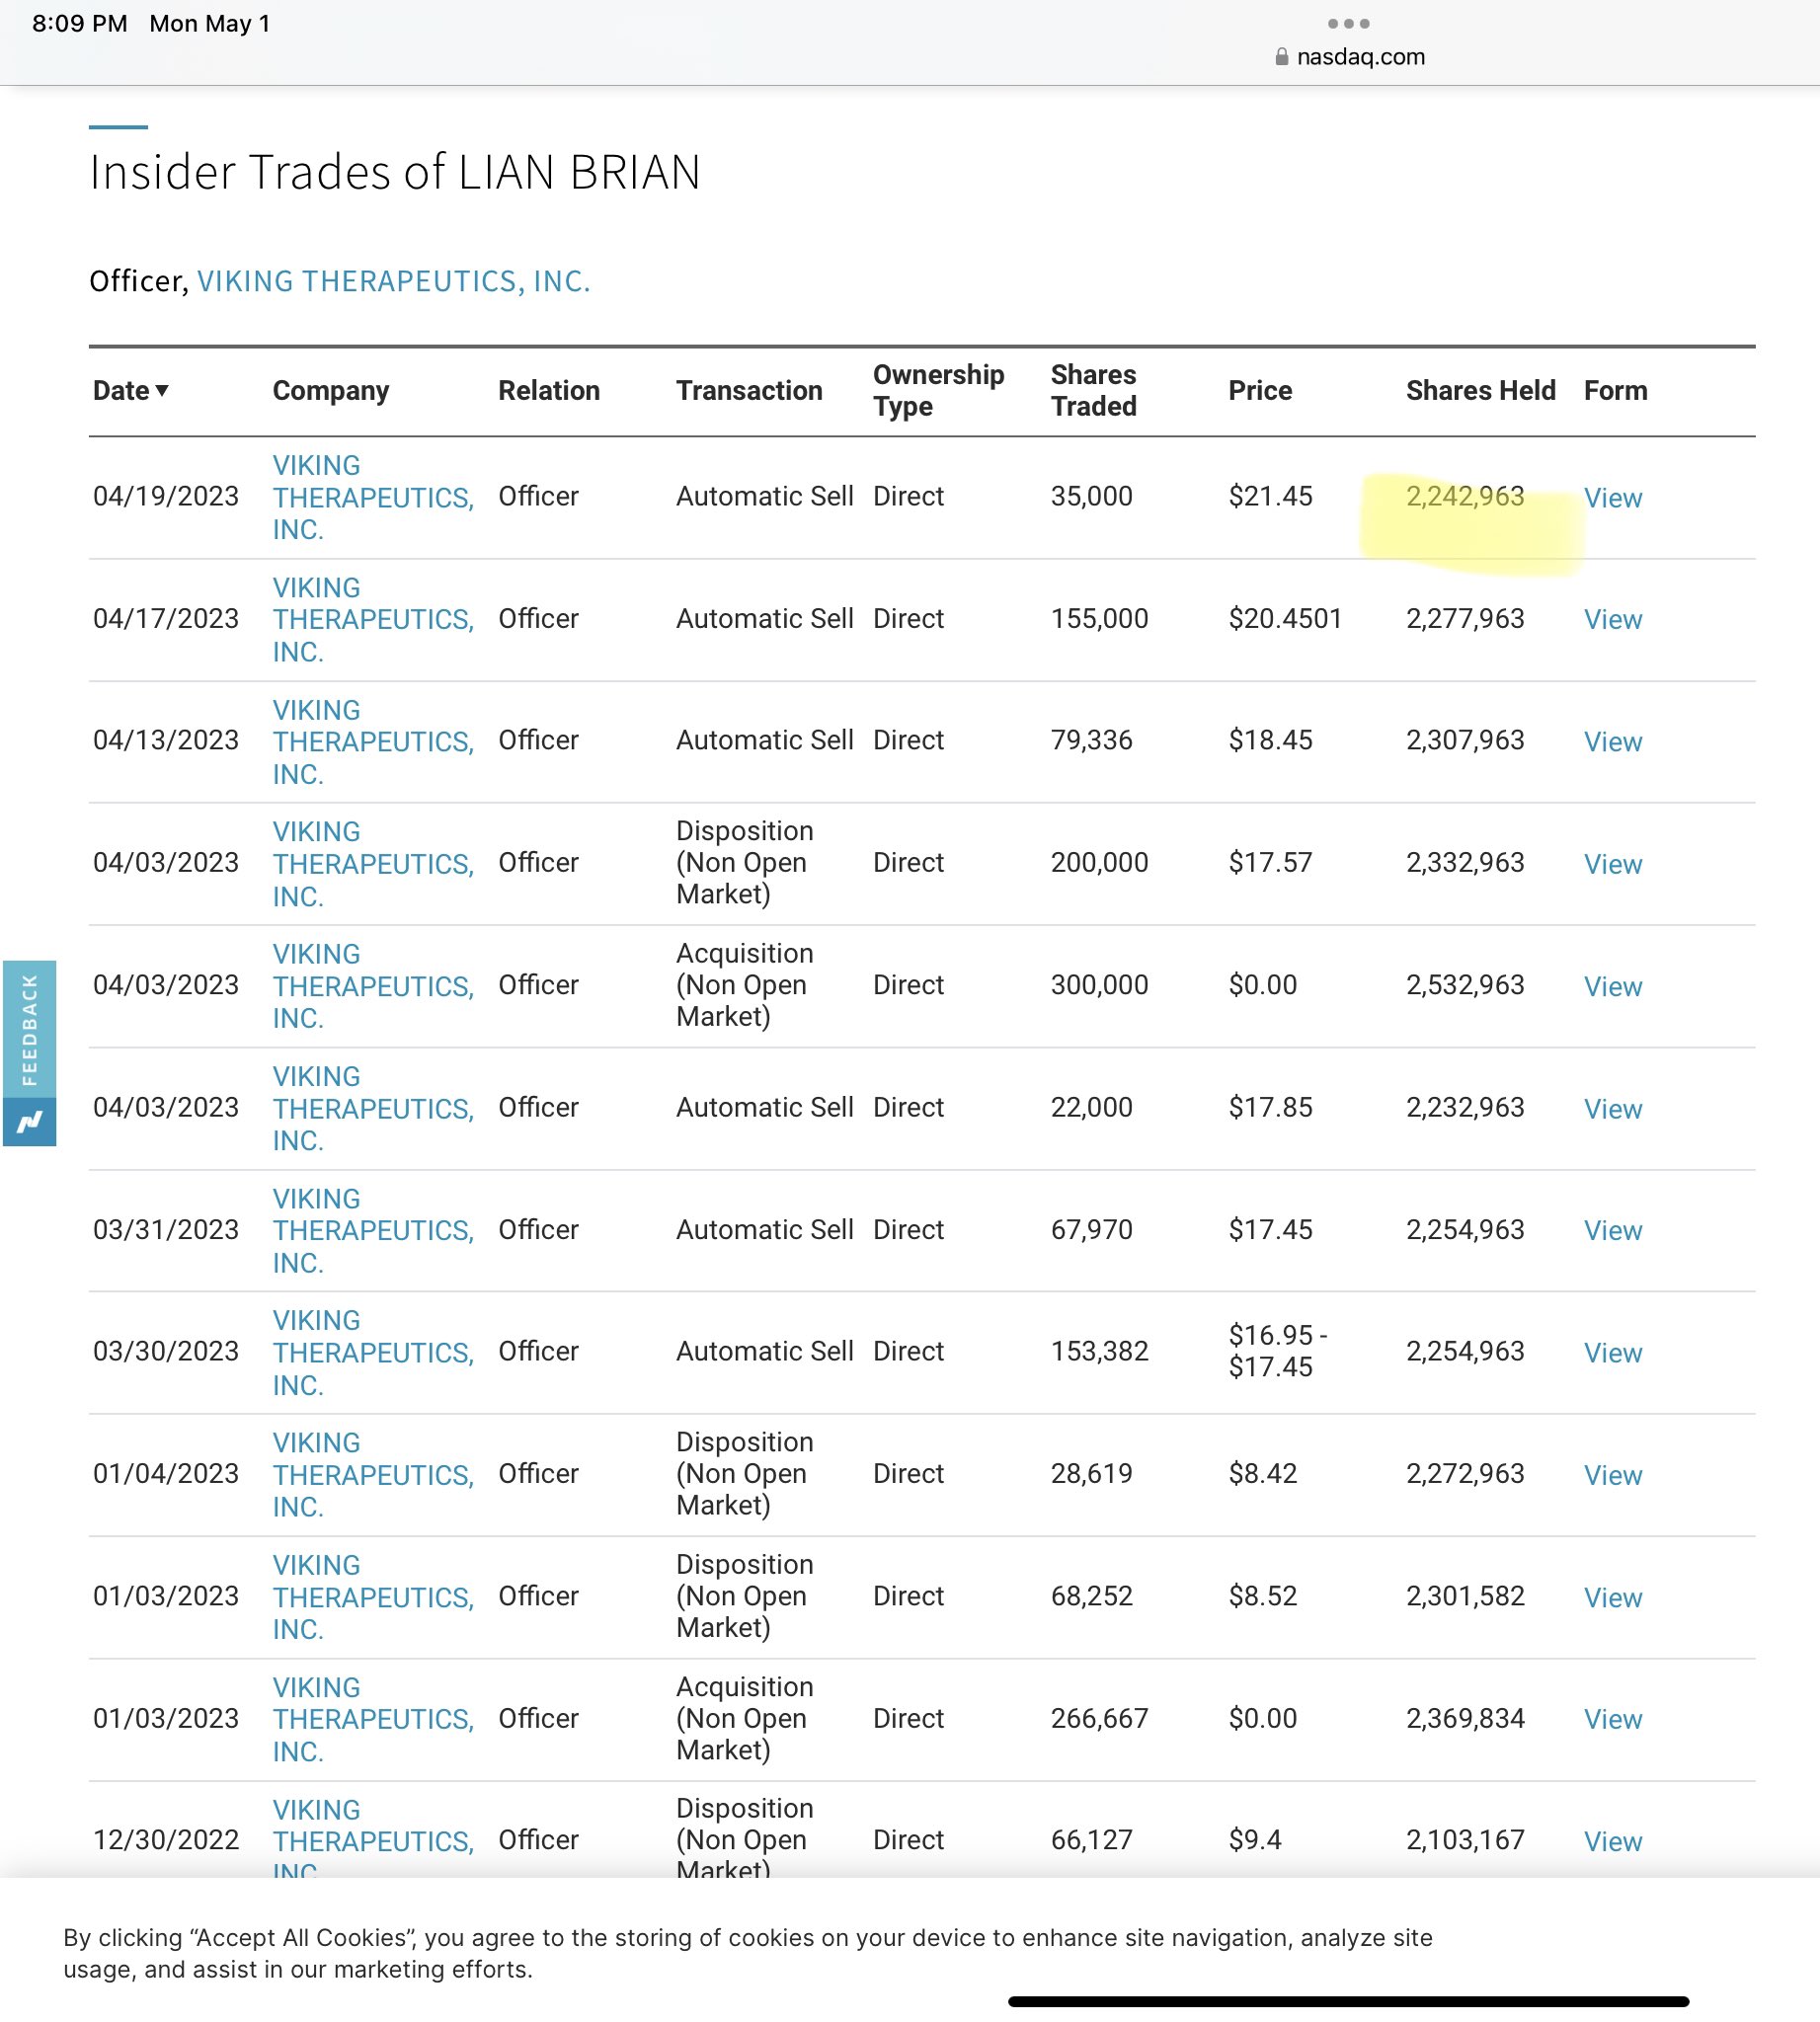View the form for 03/30/2023 trade
This screenshot has width=1820, height=2022.
(x=1612, y=1352)
